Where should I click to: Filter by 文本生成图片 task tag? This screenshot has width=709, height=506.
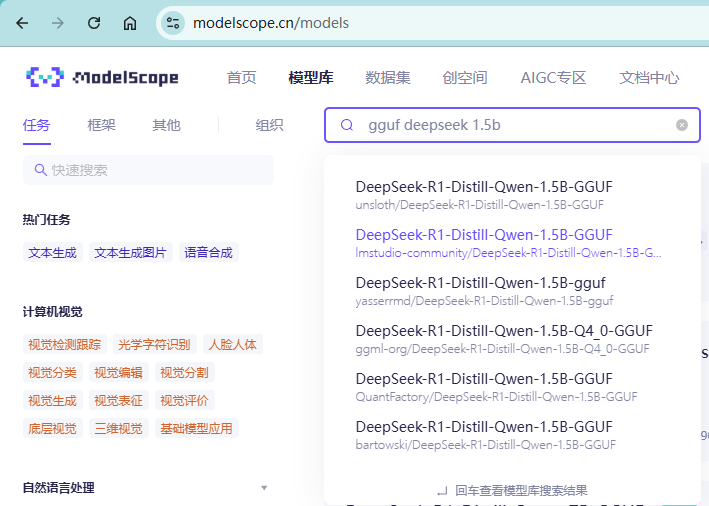[x=131, y=252]
